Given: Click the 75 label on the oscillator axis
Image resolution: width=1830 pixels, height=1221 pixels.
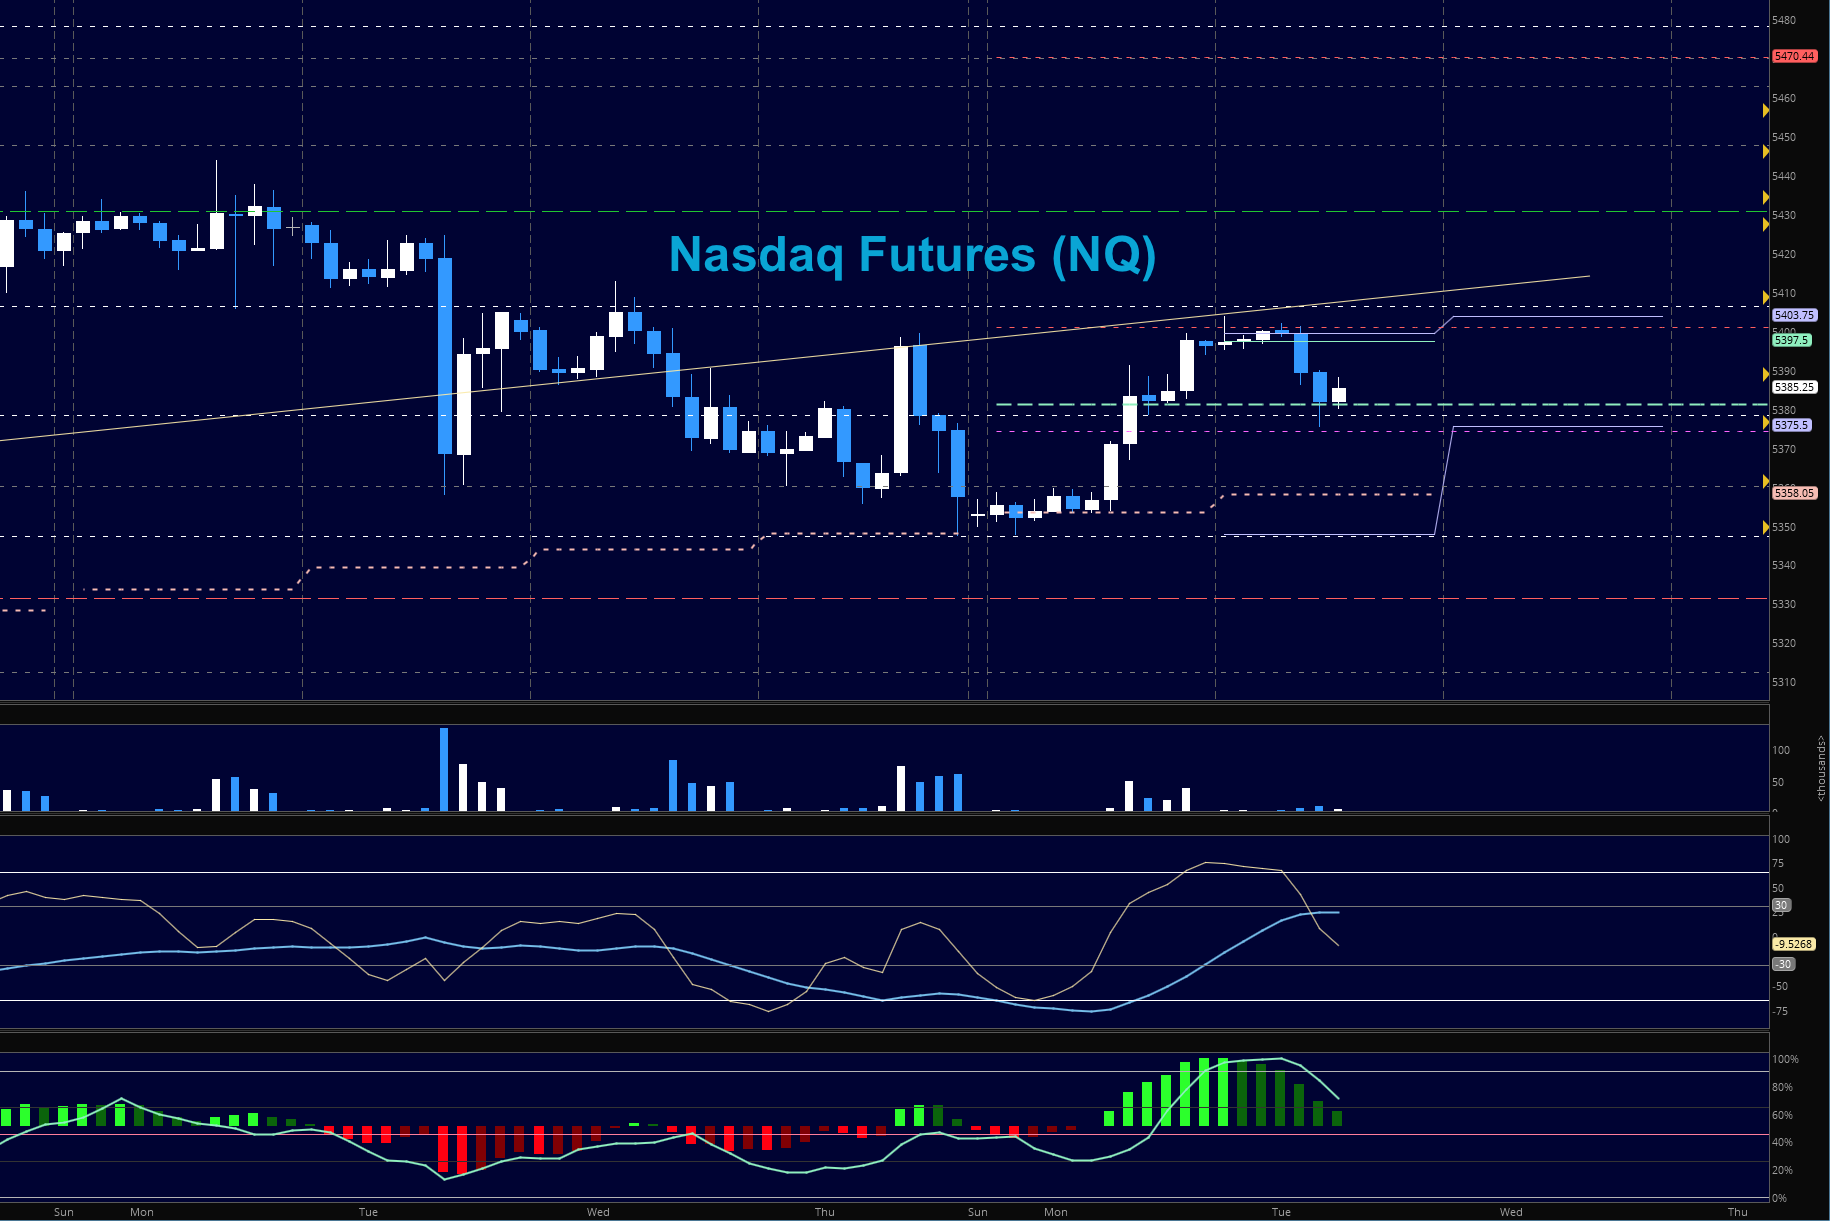Looking at the screenshot, I should click(x=1778, y=863).
